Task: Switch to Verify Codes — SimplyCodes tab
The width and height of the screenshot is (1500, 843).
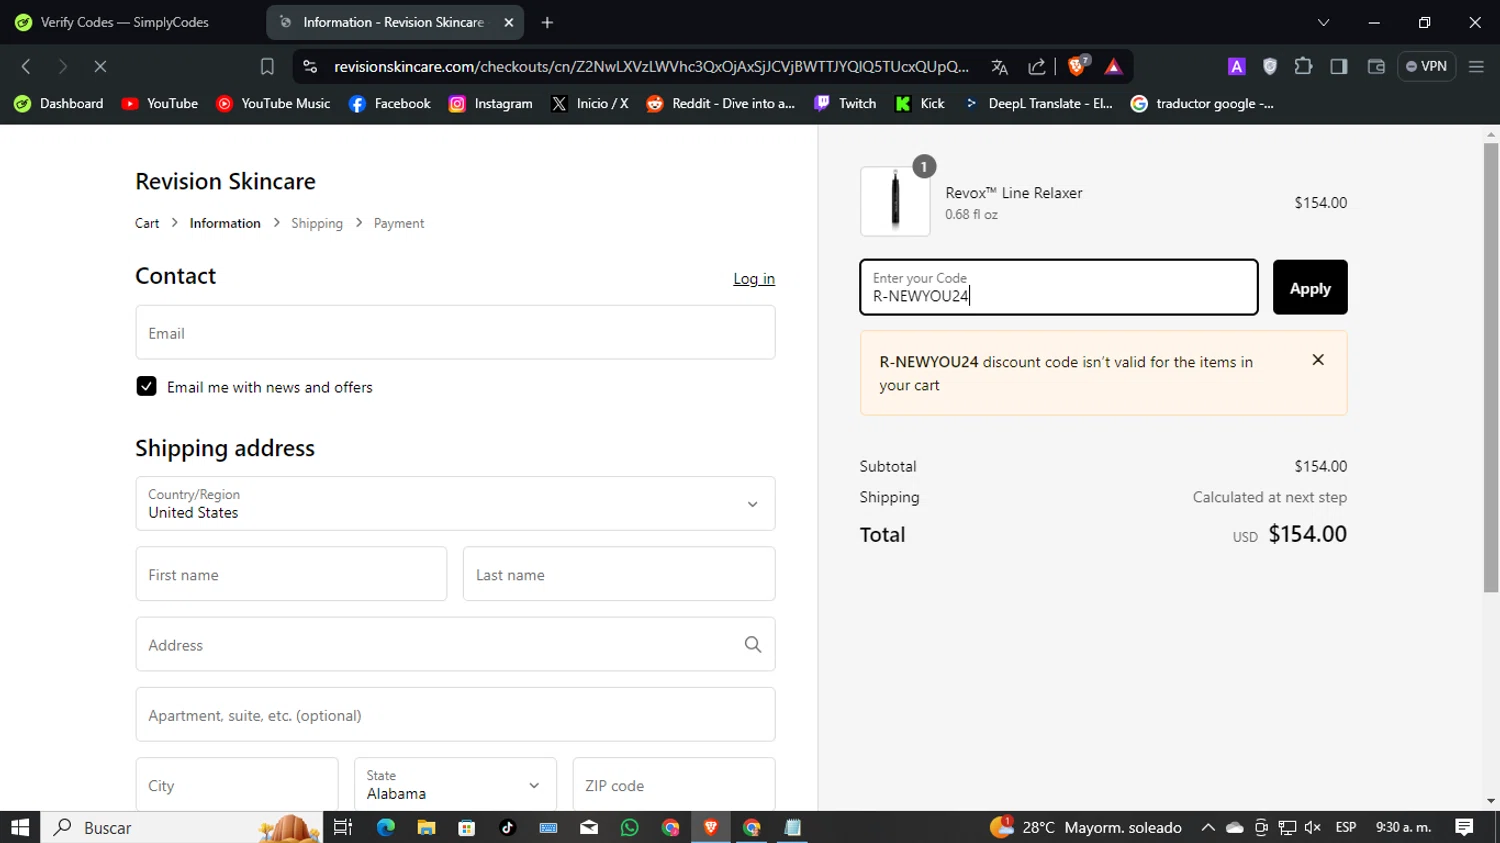Action: point(127,22)
